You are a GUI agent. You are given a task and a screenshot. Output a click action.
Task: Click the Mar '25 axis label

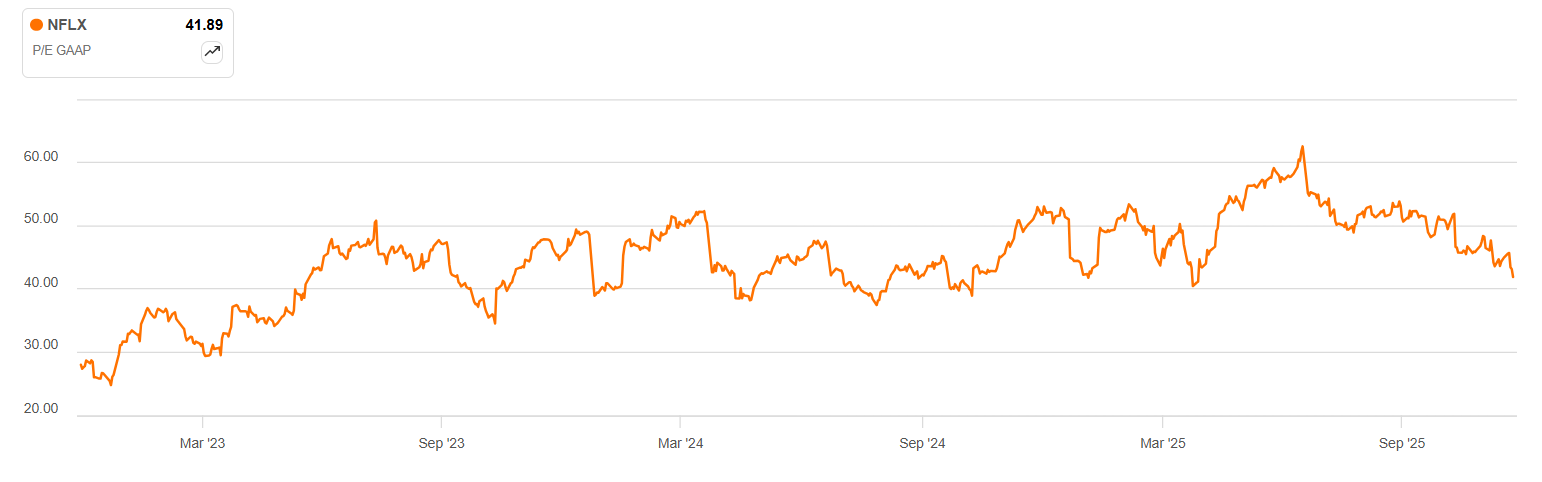(1163, 443)
